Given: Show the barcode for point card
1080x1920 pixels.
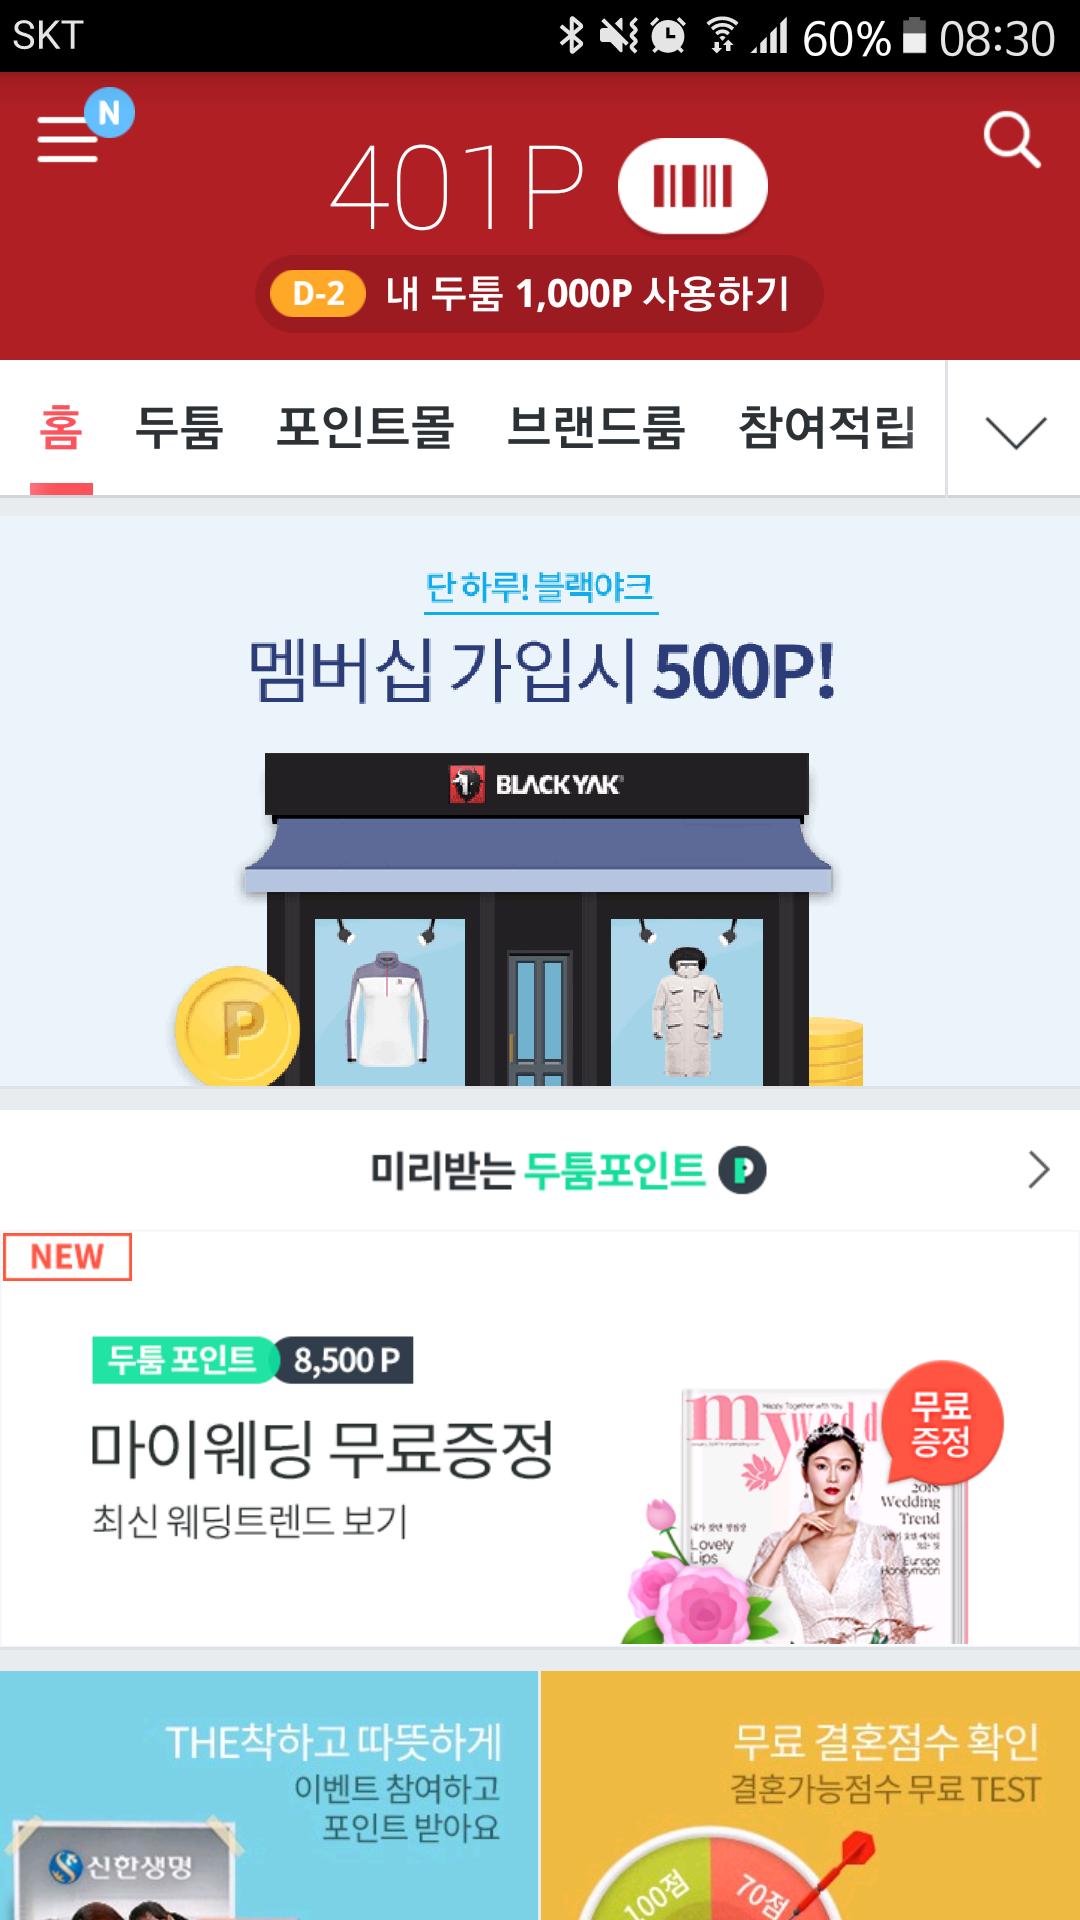Looking at the screenshot, I should (692, 186).
